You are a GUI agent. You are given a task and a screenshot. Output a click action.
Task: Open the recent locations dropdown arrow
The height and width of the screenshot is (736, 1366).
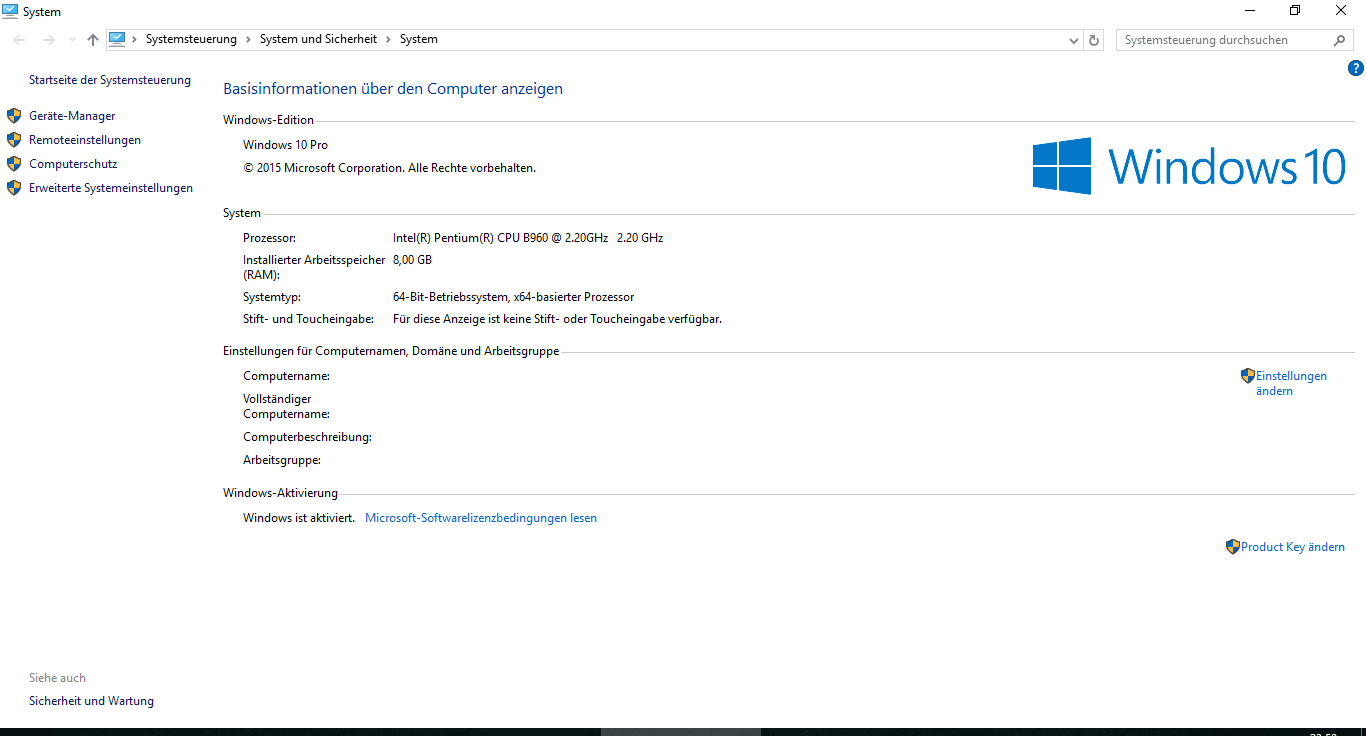pos(71,40)
